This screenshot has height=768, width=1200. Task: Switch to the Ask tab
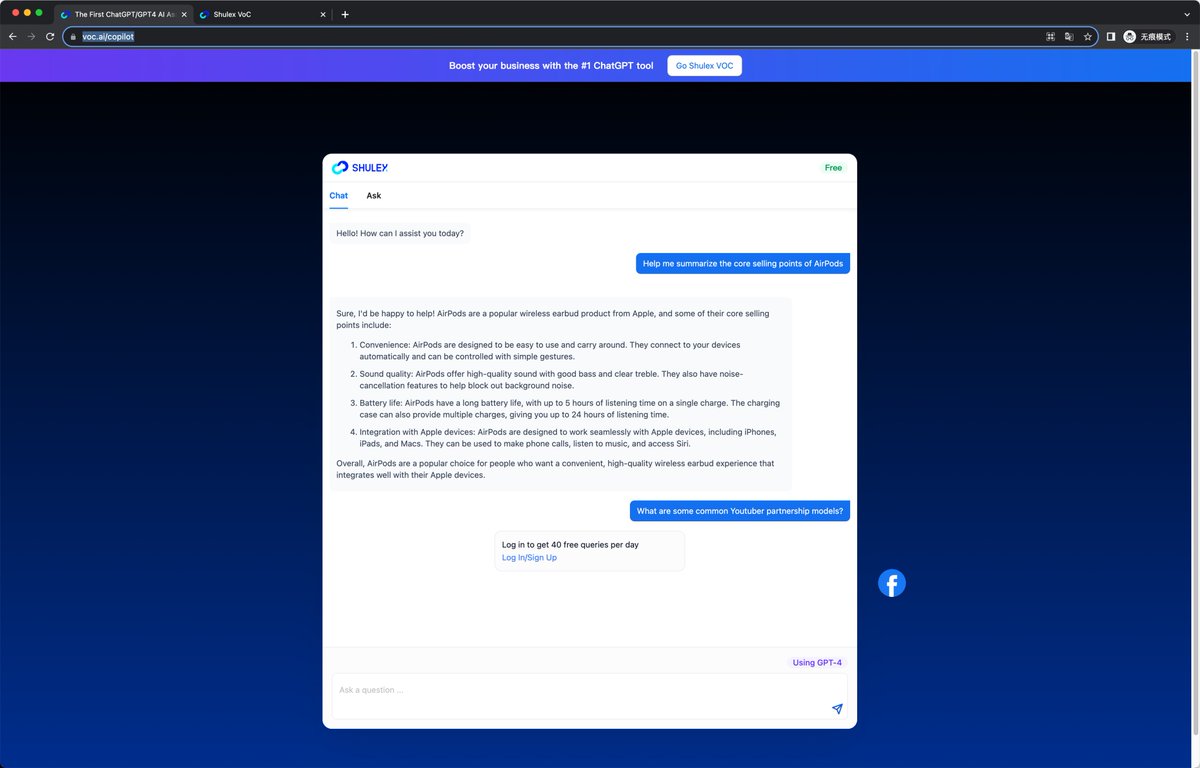(x=373, y=196)
